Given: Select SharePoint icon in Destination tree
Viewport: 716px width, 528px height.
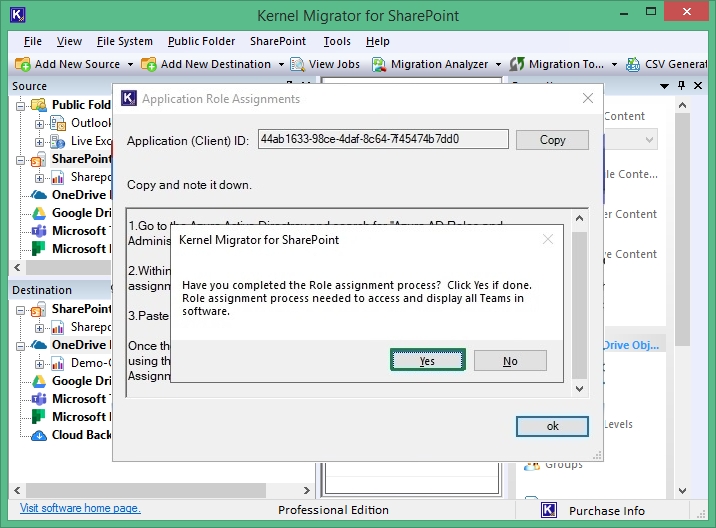Looking at the screenshot, I should [x=39, y=310].
